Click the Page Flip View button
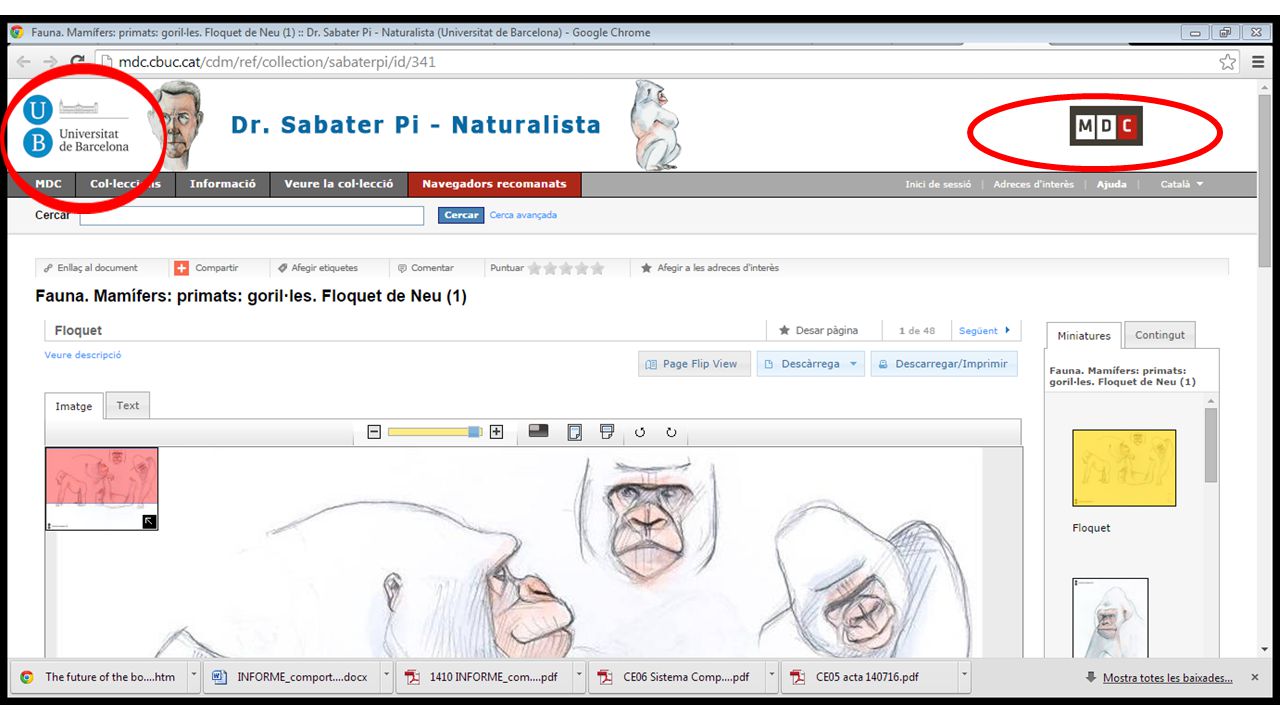 click(695, 364)
